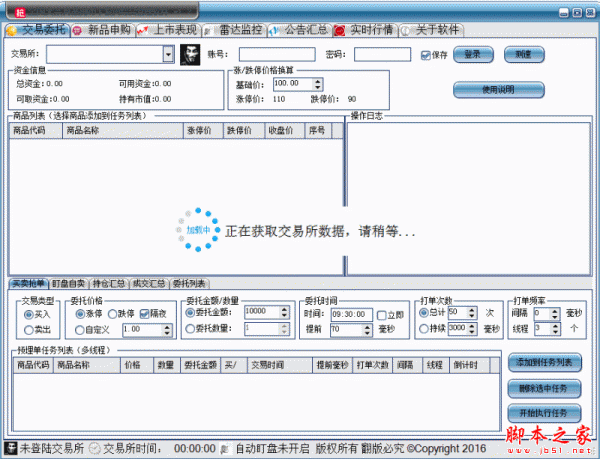This screenshot has height=459, width=600.
Task: Open the 新品申购 tab
Action: 103,30
